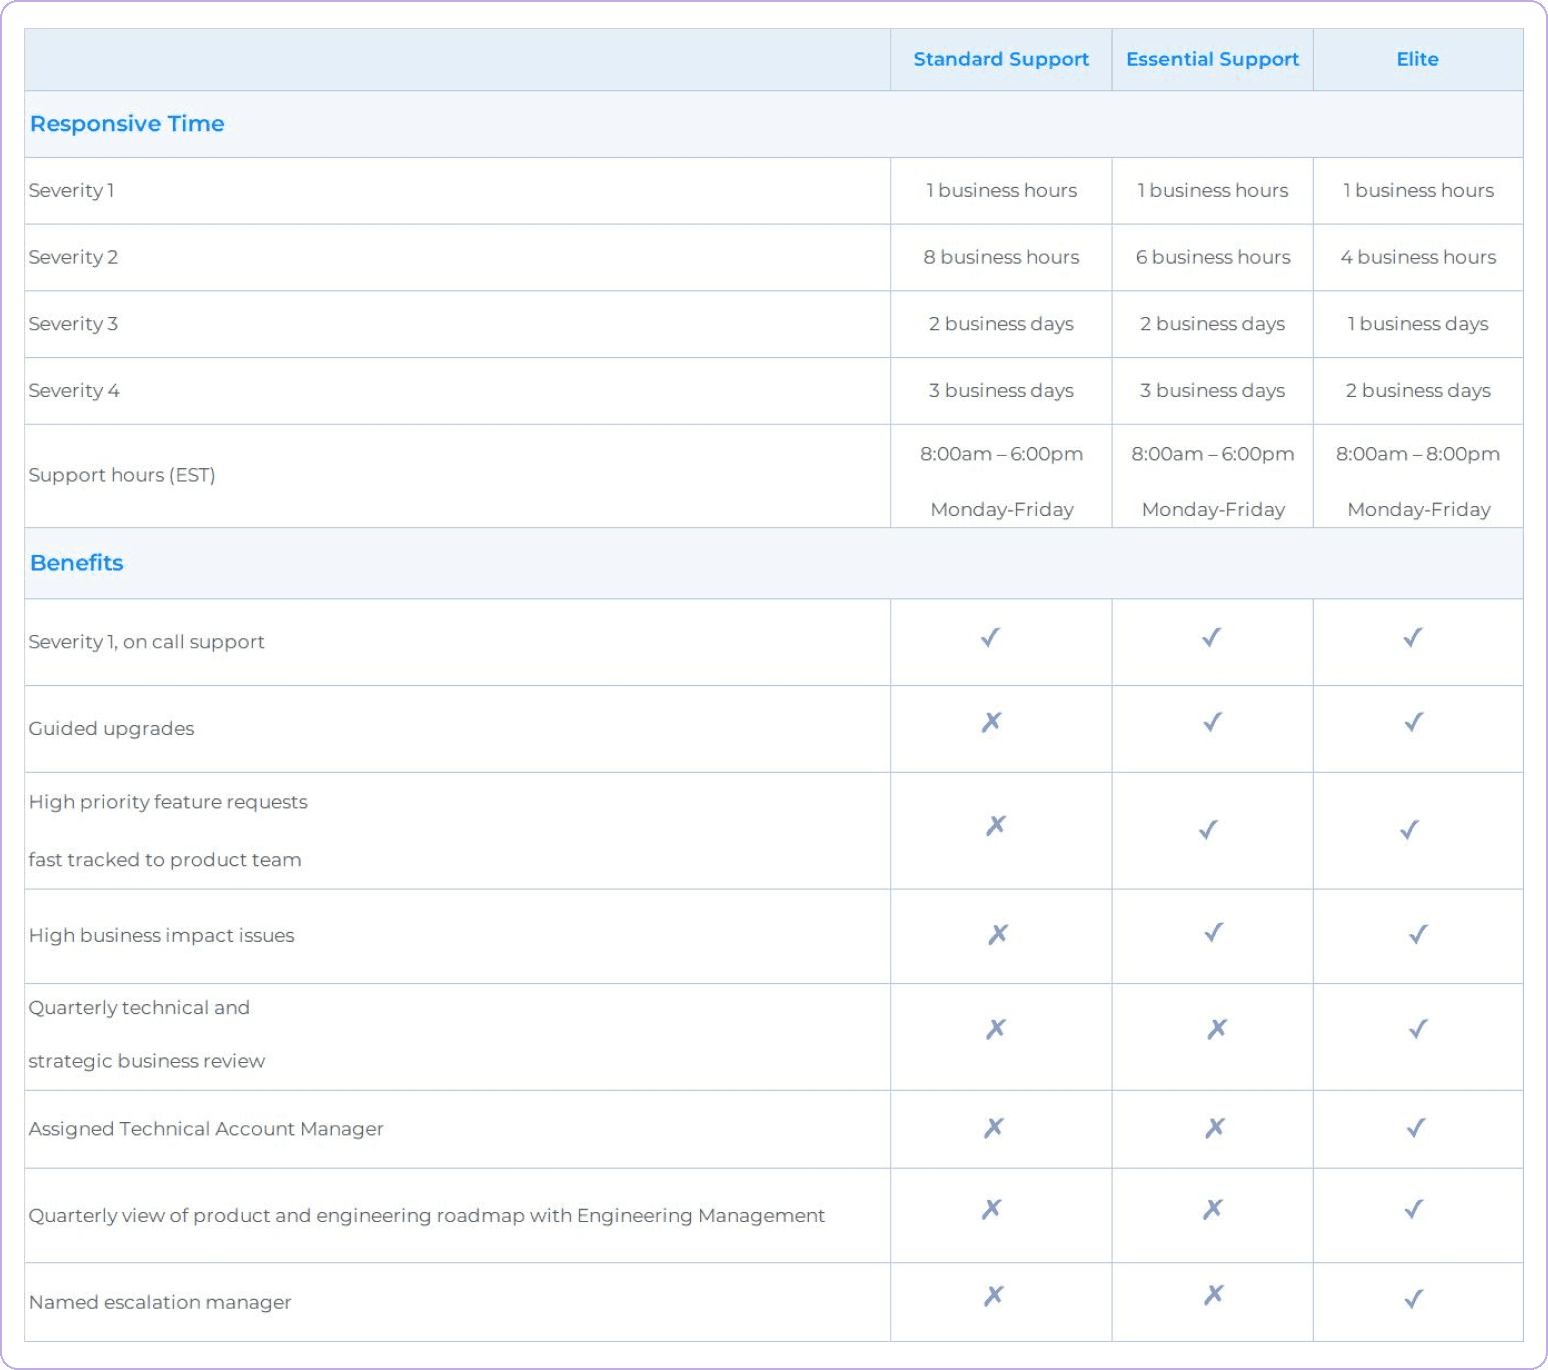
Task: Click the Responsive Time section heading
Action: (127, 124)
